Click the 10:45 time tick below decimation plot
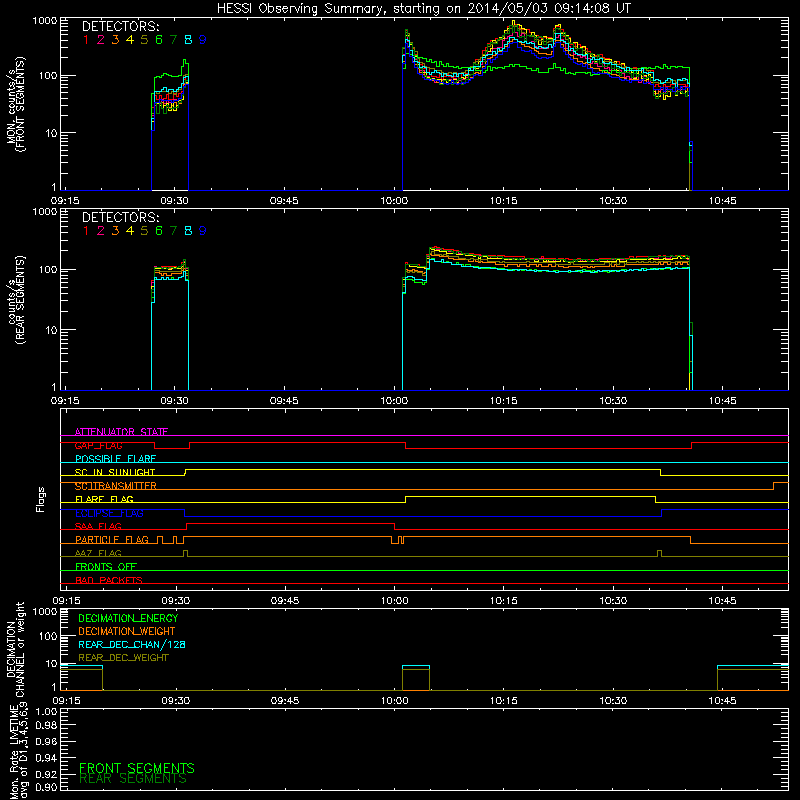This screenshot has height=800, width=800. (x=722, y=701)
